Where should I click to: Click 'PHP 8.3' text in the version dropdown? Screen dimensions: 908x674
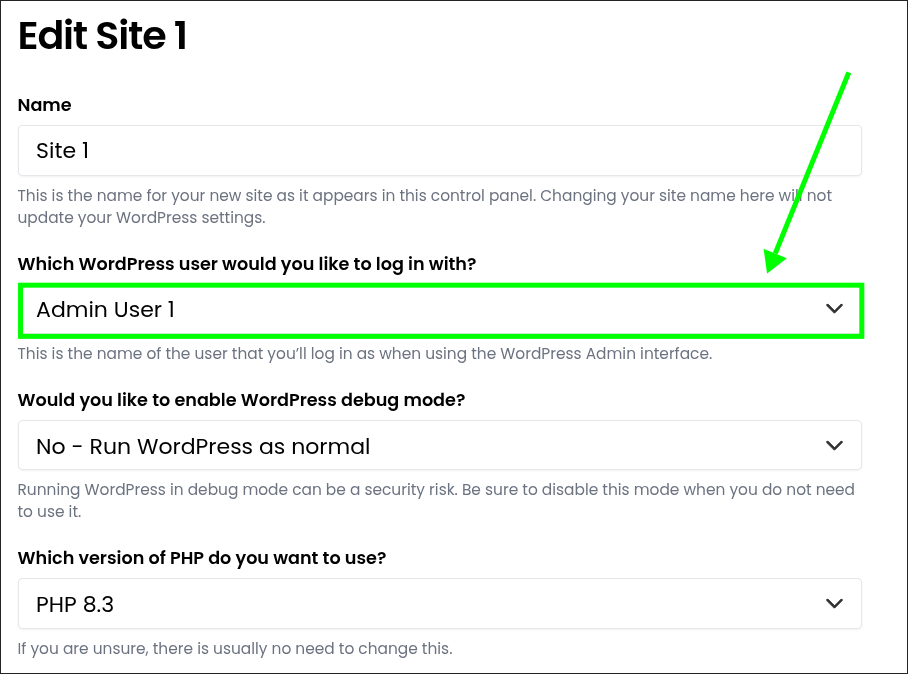(75, 605)
